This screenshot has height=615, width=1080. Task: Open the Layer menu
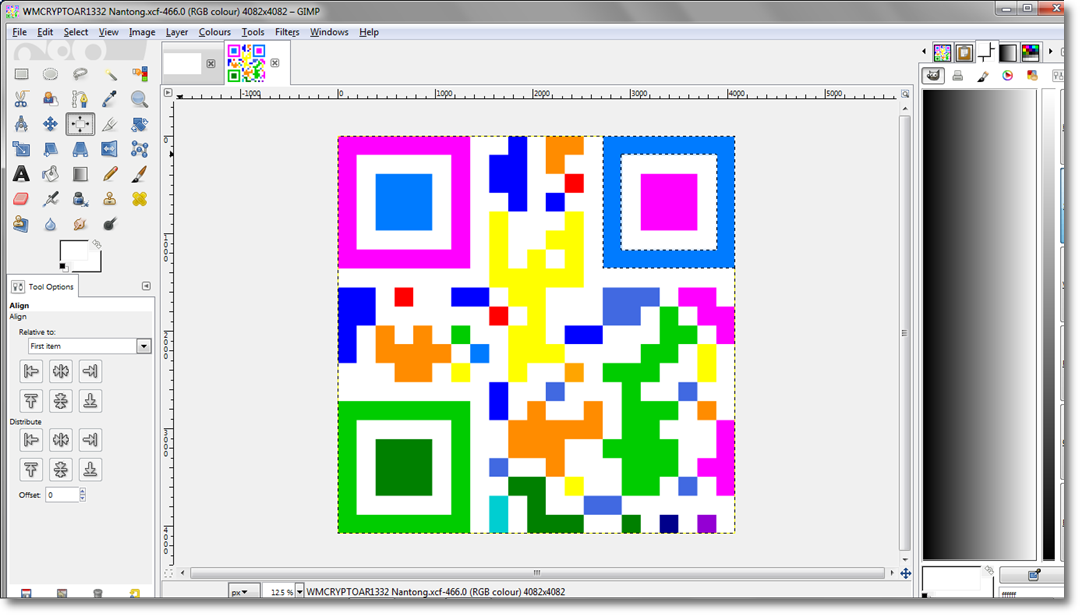[176, 32]
